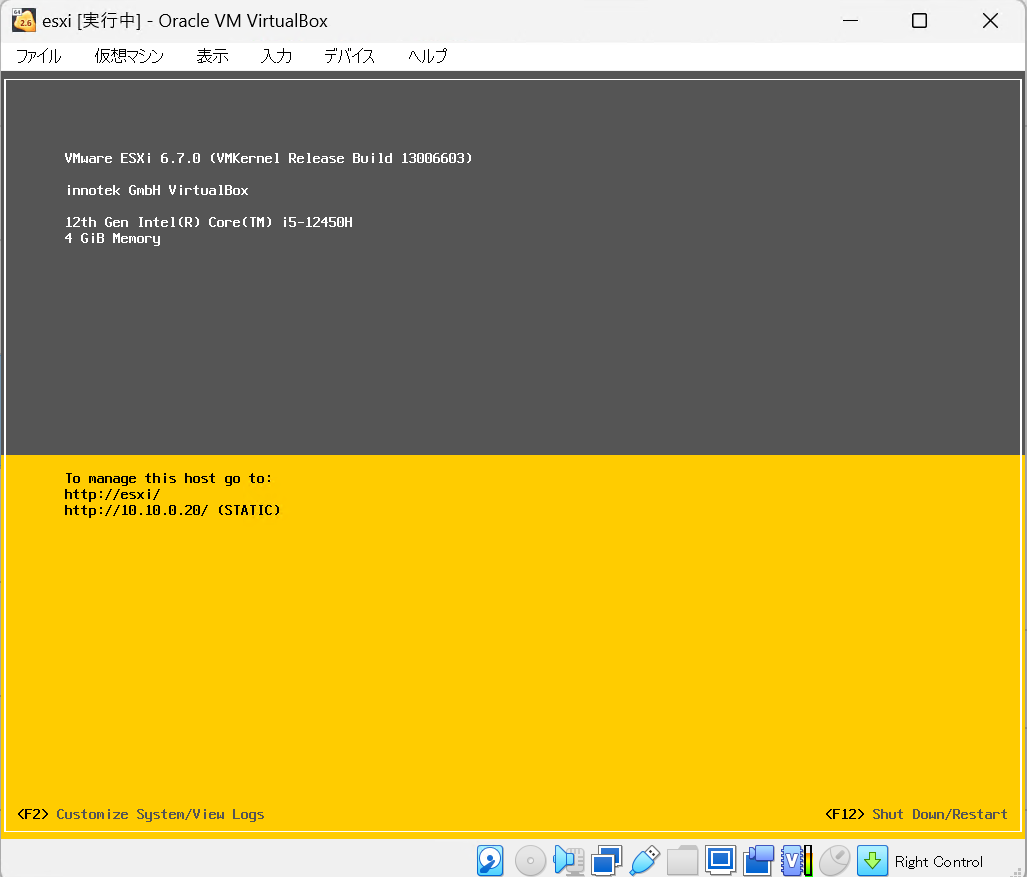
Task: Open the 仮想マシン menu
Action: click(129, 56)
